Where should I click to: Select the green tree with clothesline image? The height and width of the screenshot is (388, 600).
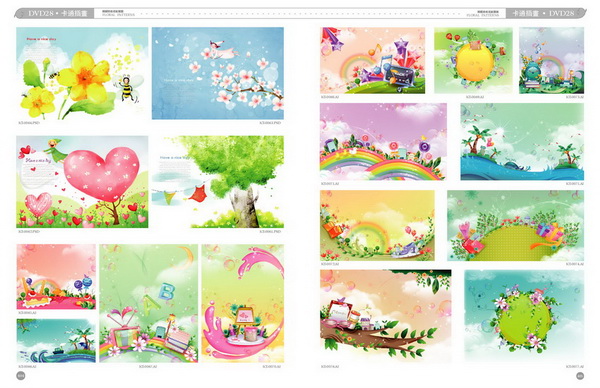(x=218, y=182)
